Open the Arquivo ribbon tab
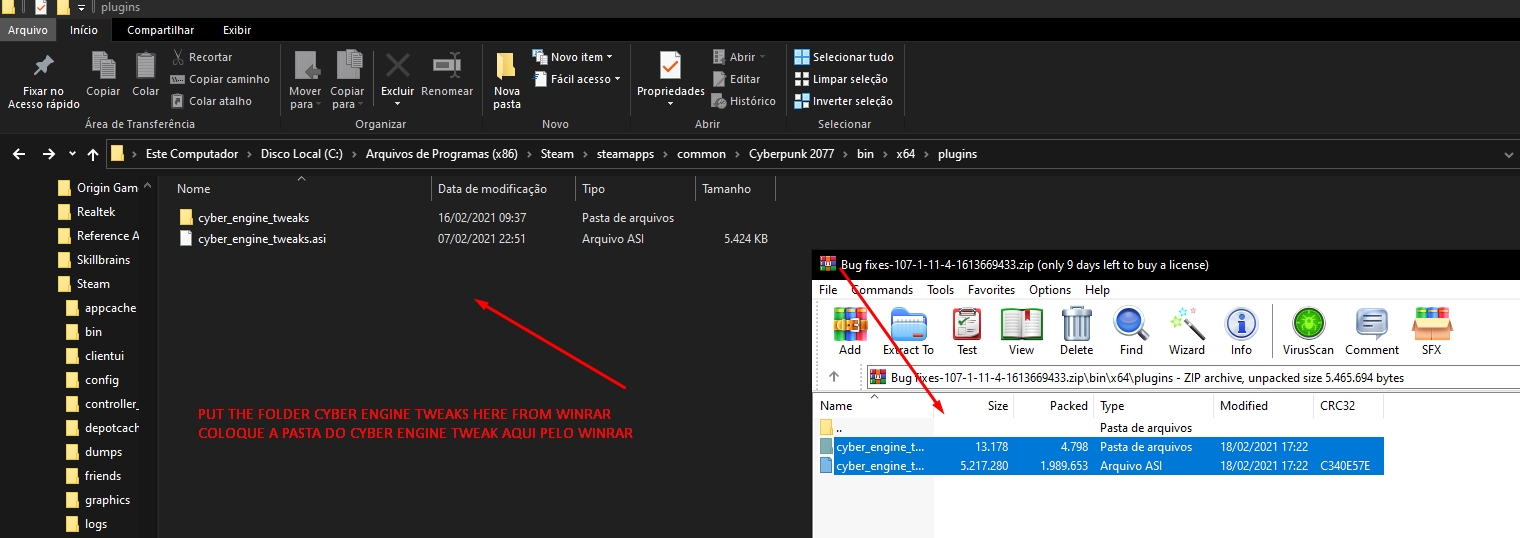1520x538 pixels. 28,30
